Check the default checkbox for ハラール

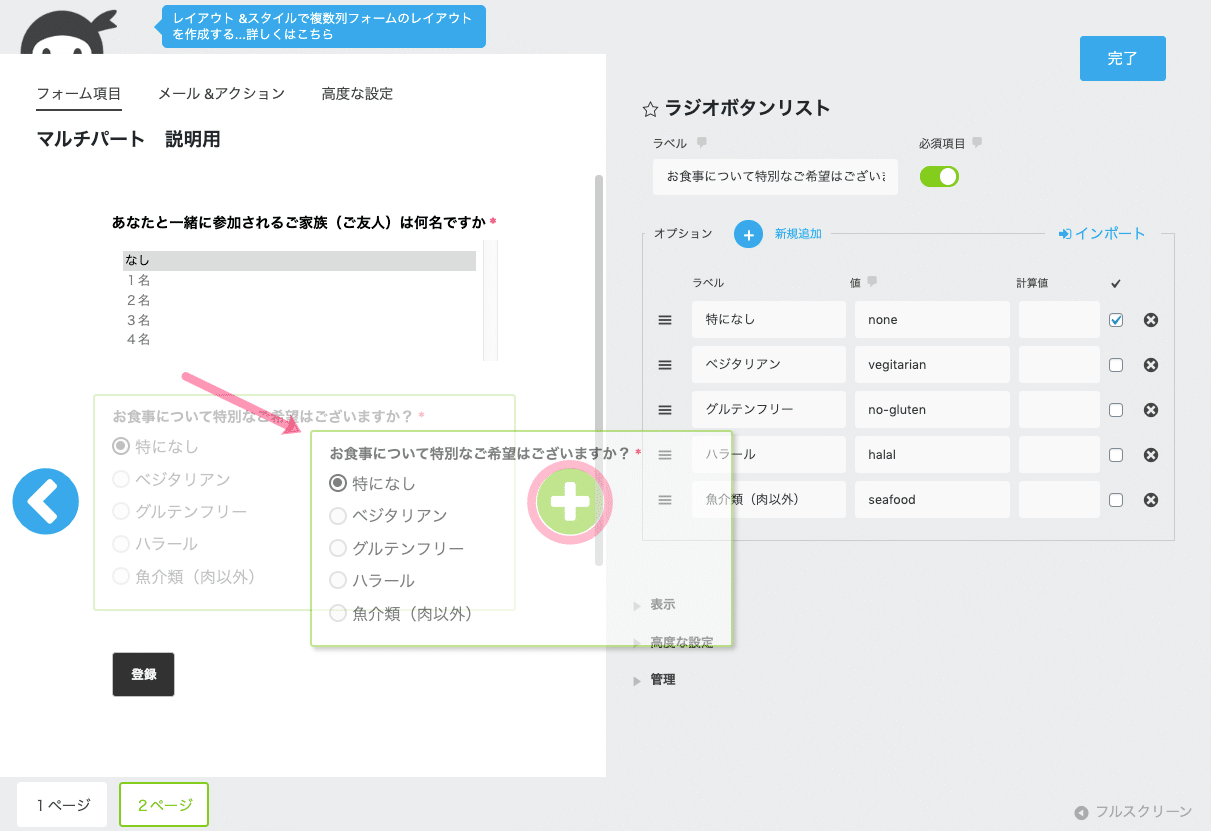click(x=1116, y=455)
